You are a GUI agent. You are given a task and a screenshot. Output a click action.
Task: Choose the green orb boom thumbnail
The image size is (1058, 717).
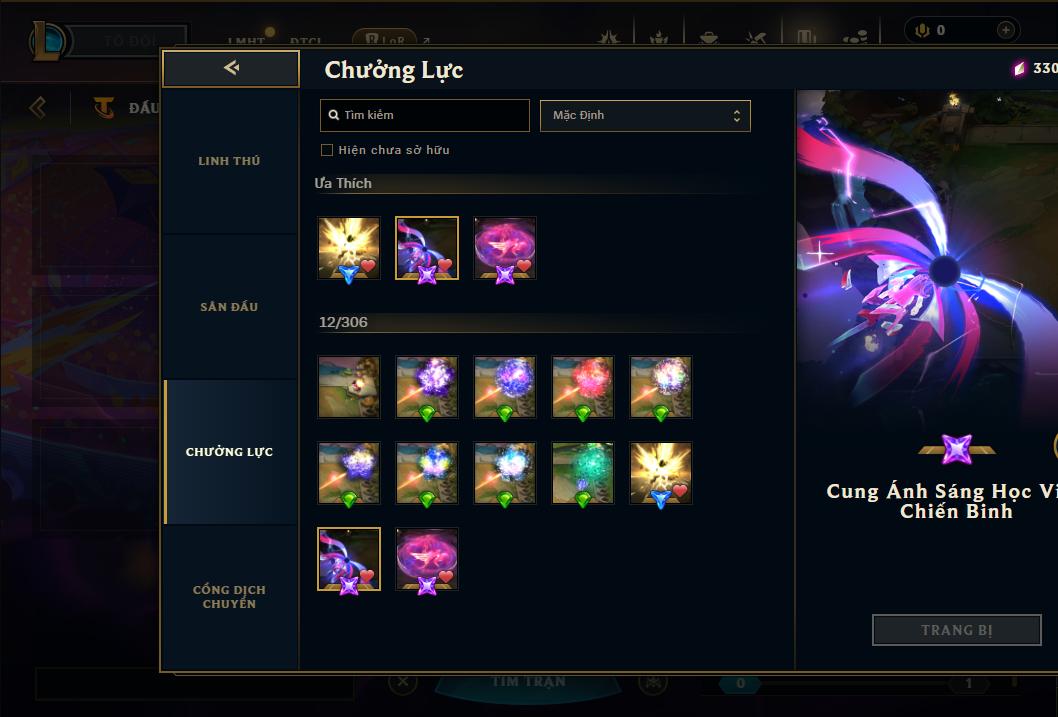tap(583, 473)
